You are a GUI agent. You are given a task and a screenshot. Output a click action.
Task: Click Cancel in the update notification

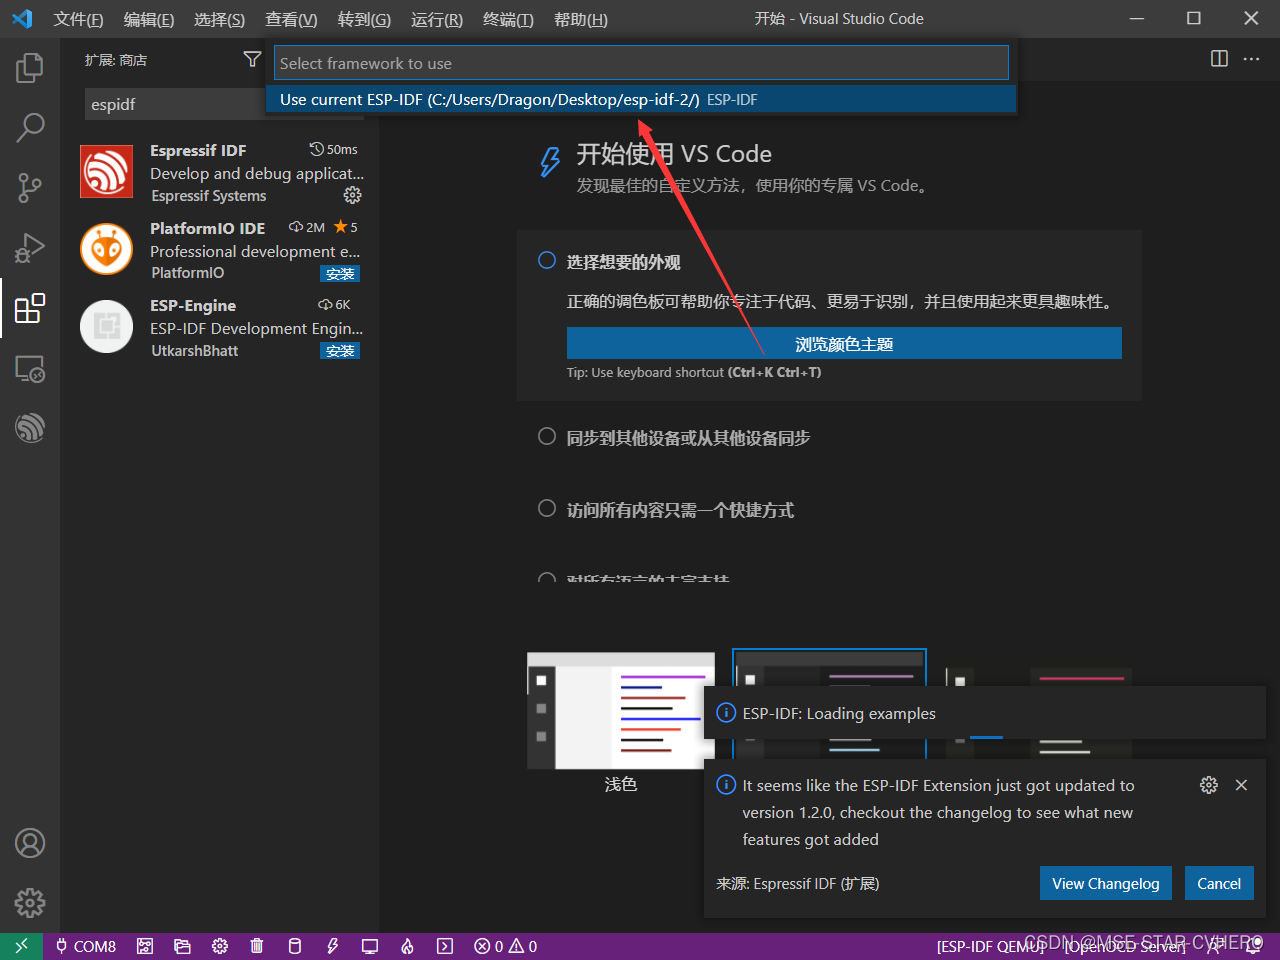click(x=1219, y=883)
